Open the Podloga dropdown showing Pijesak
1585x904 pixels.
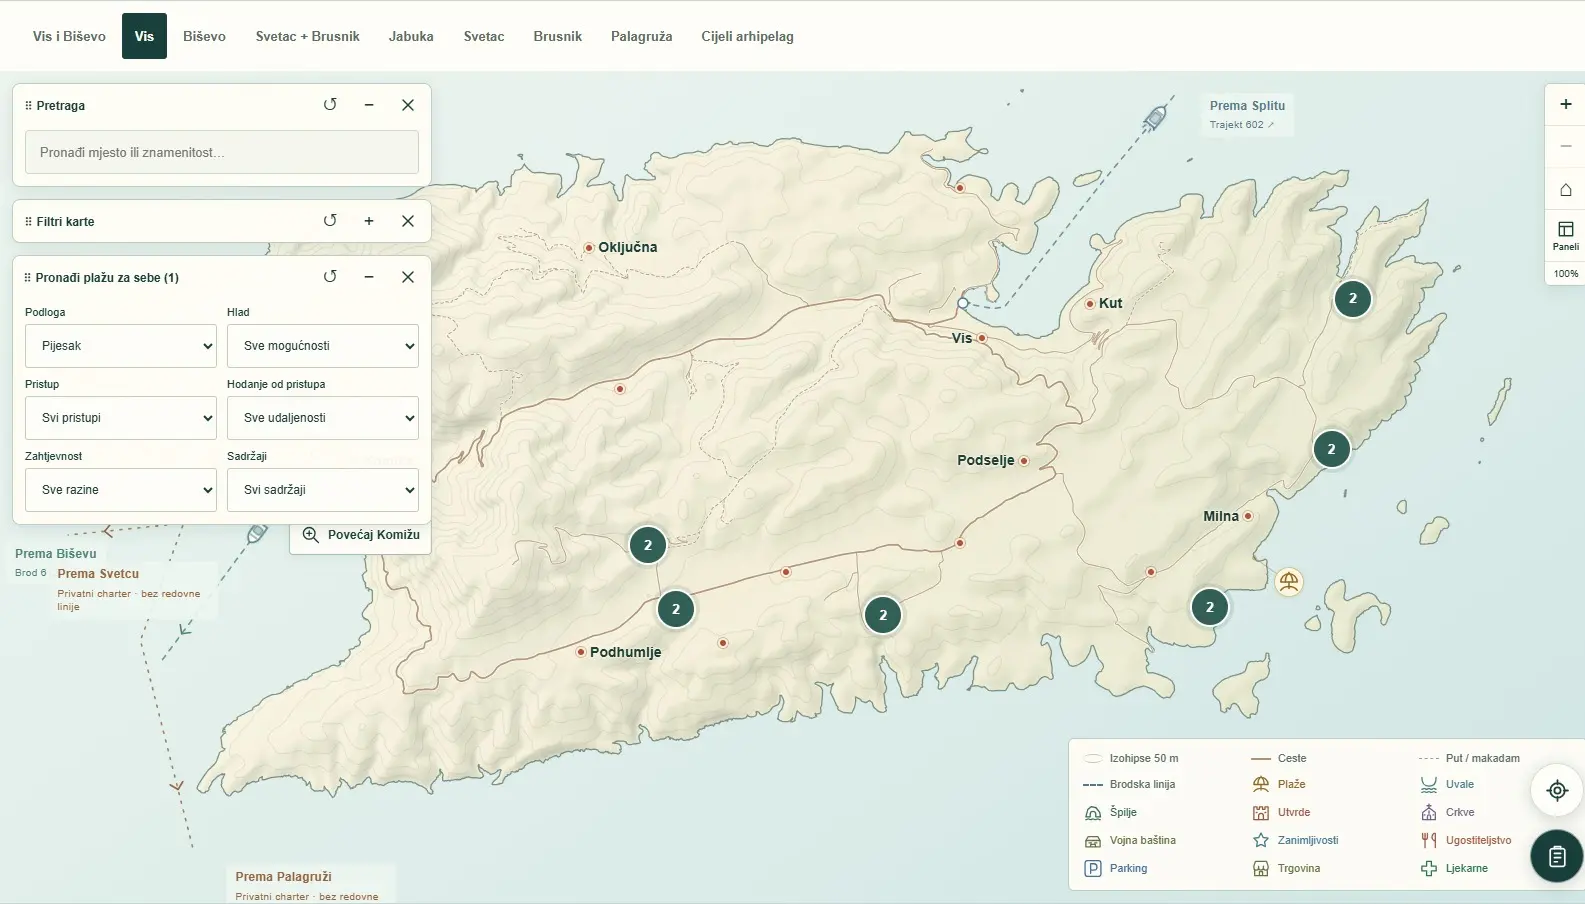(x=121, y=346)
